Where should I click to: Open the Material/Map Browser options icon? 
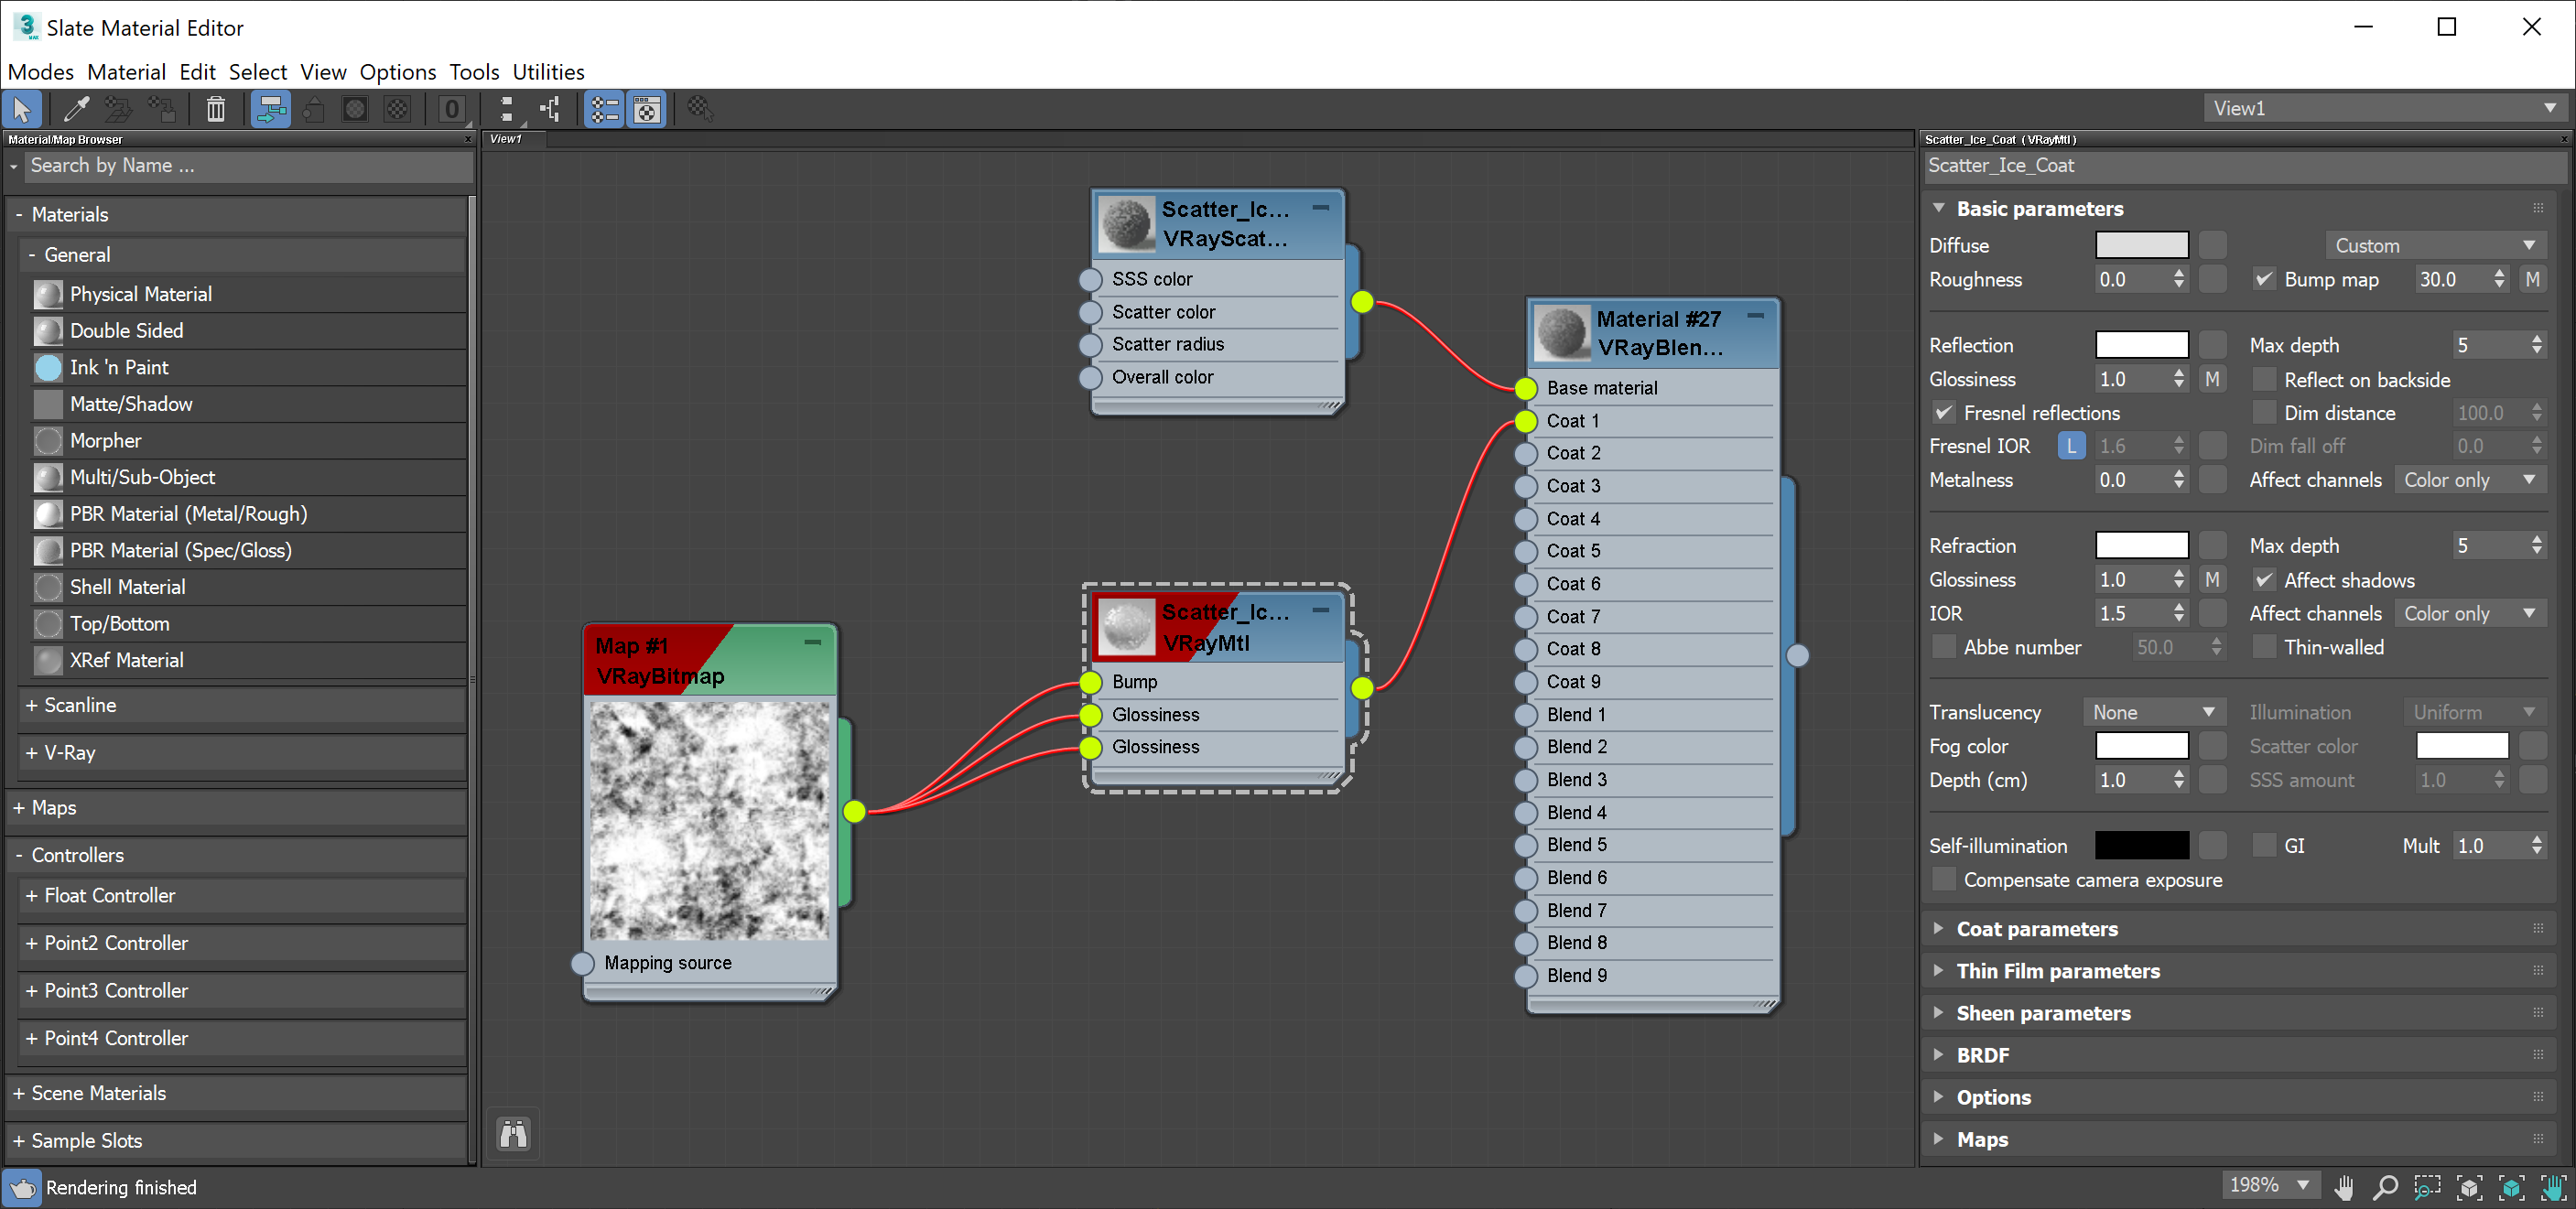tap(14, 166)
